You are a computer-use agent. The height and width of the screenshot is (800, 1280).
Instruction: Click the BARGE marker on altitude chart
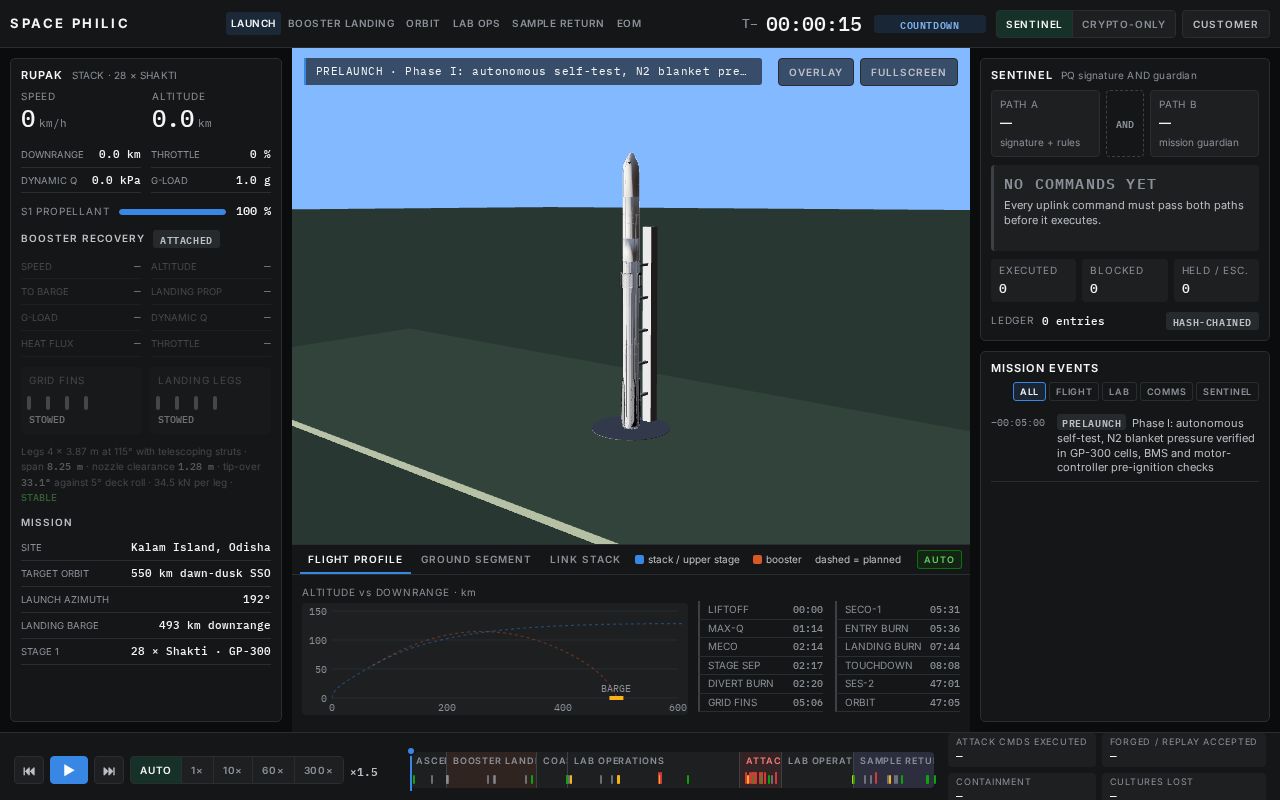tap(616, 698)
